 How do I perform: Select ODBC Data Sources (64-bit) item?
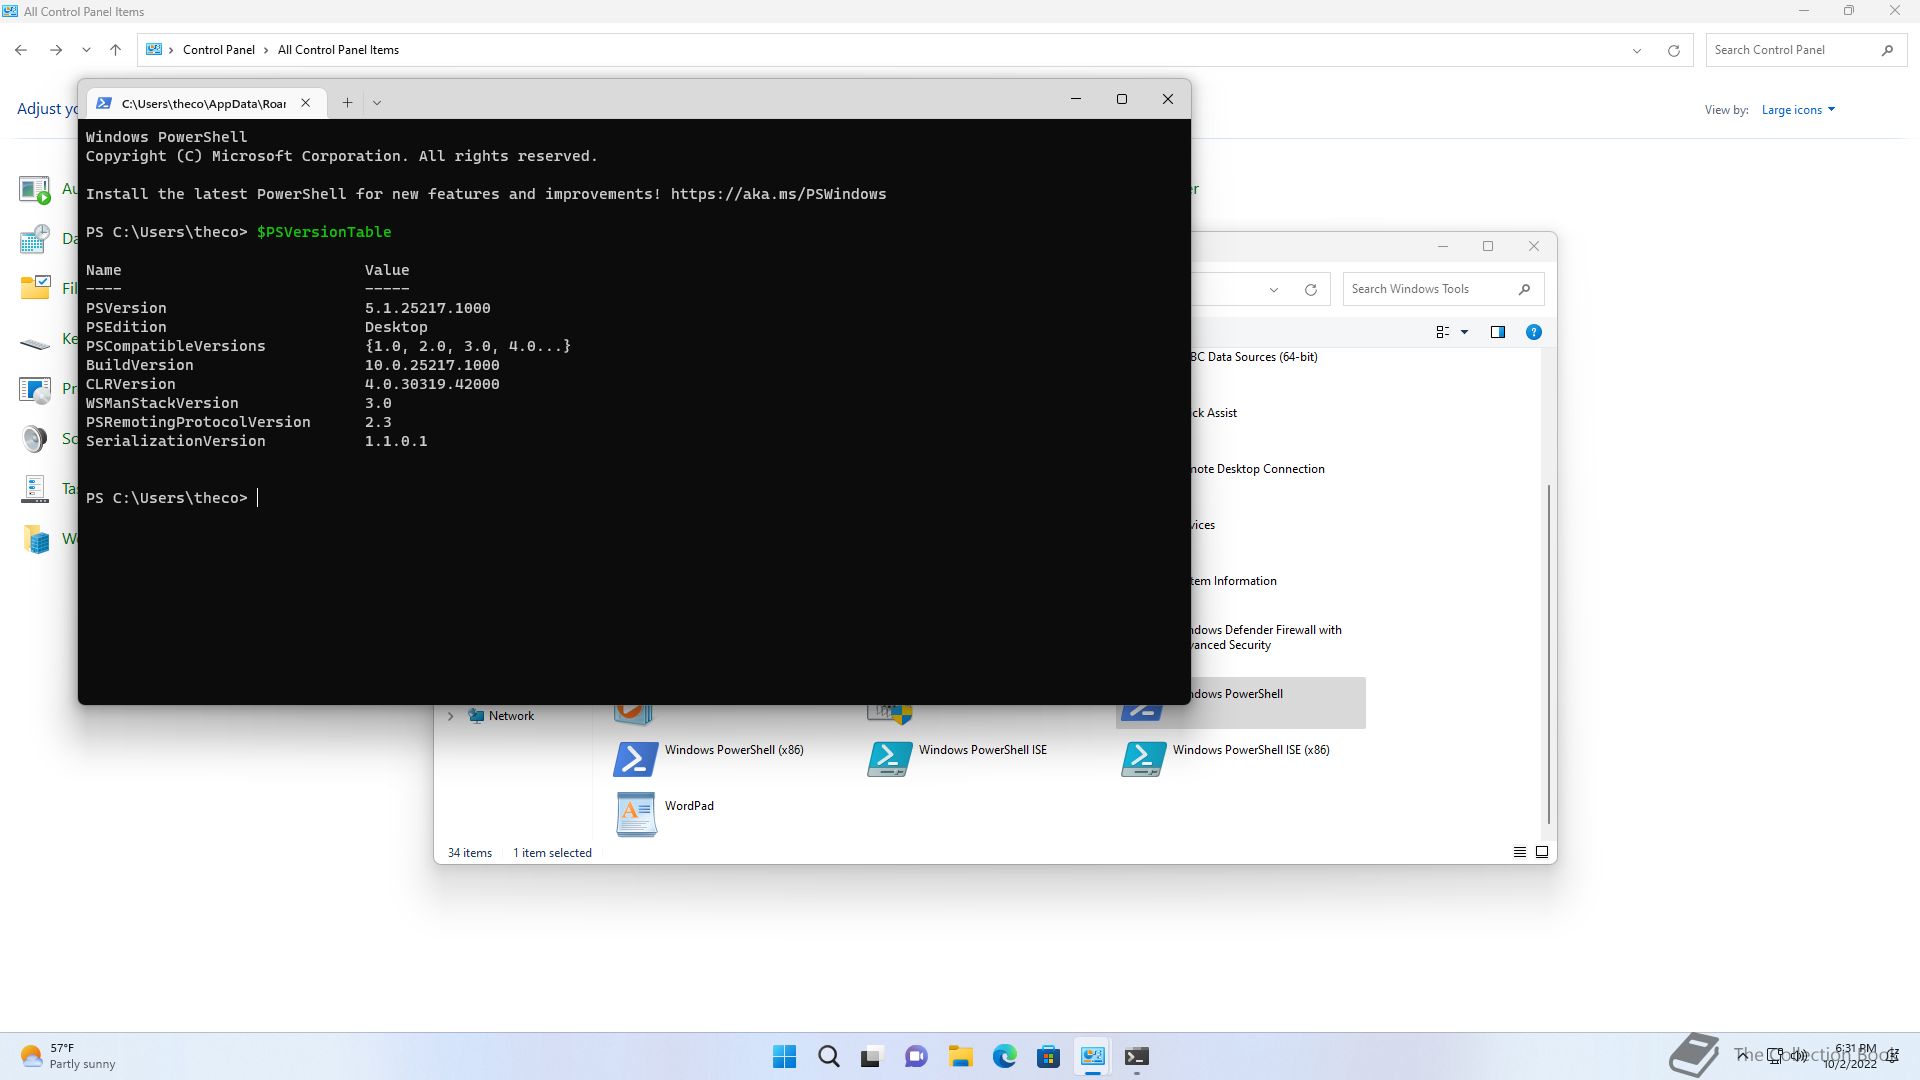pyautogui.click(x=1254, y=357)
